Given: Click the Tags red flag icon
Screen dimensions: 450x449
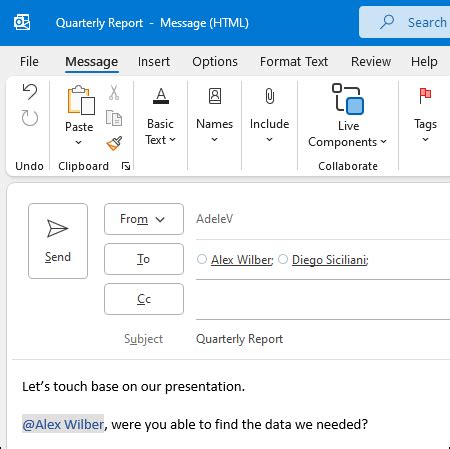Looking at the screenshot, I should click(425, 96).
